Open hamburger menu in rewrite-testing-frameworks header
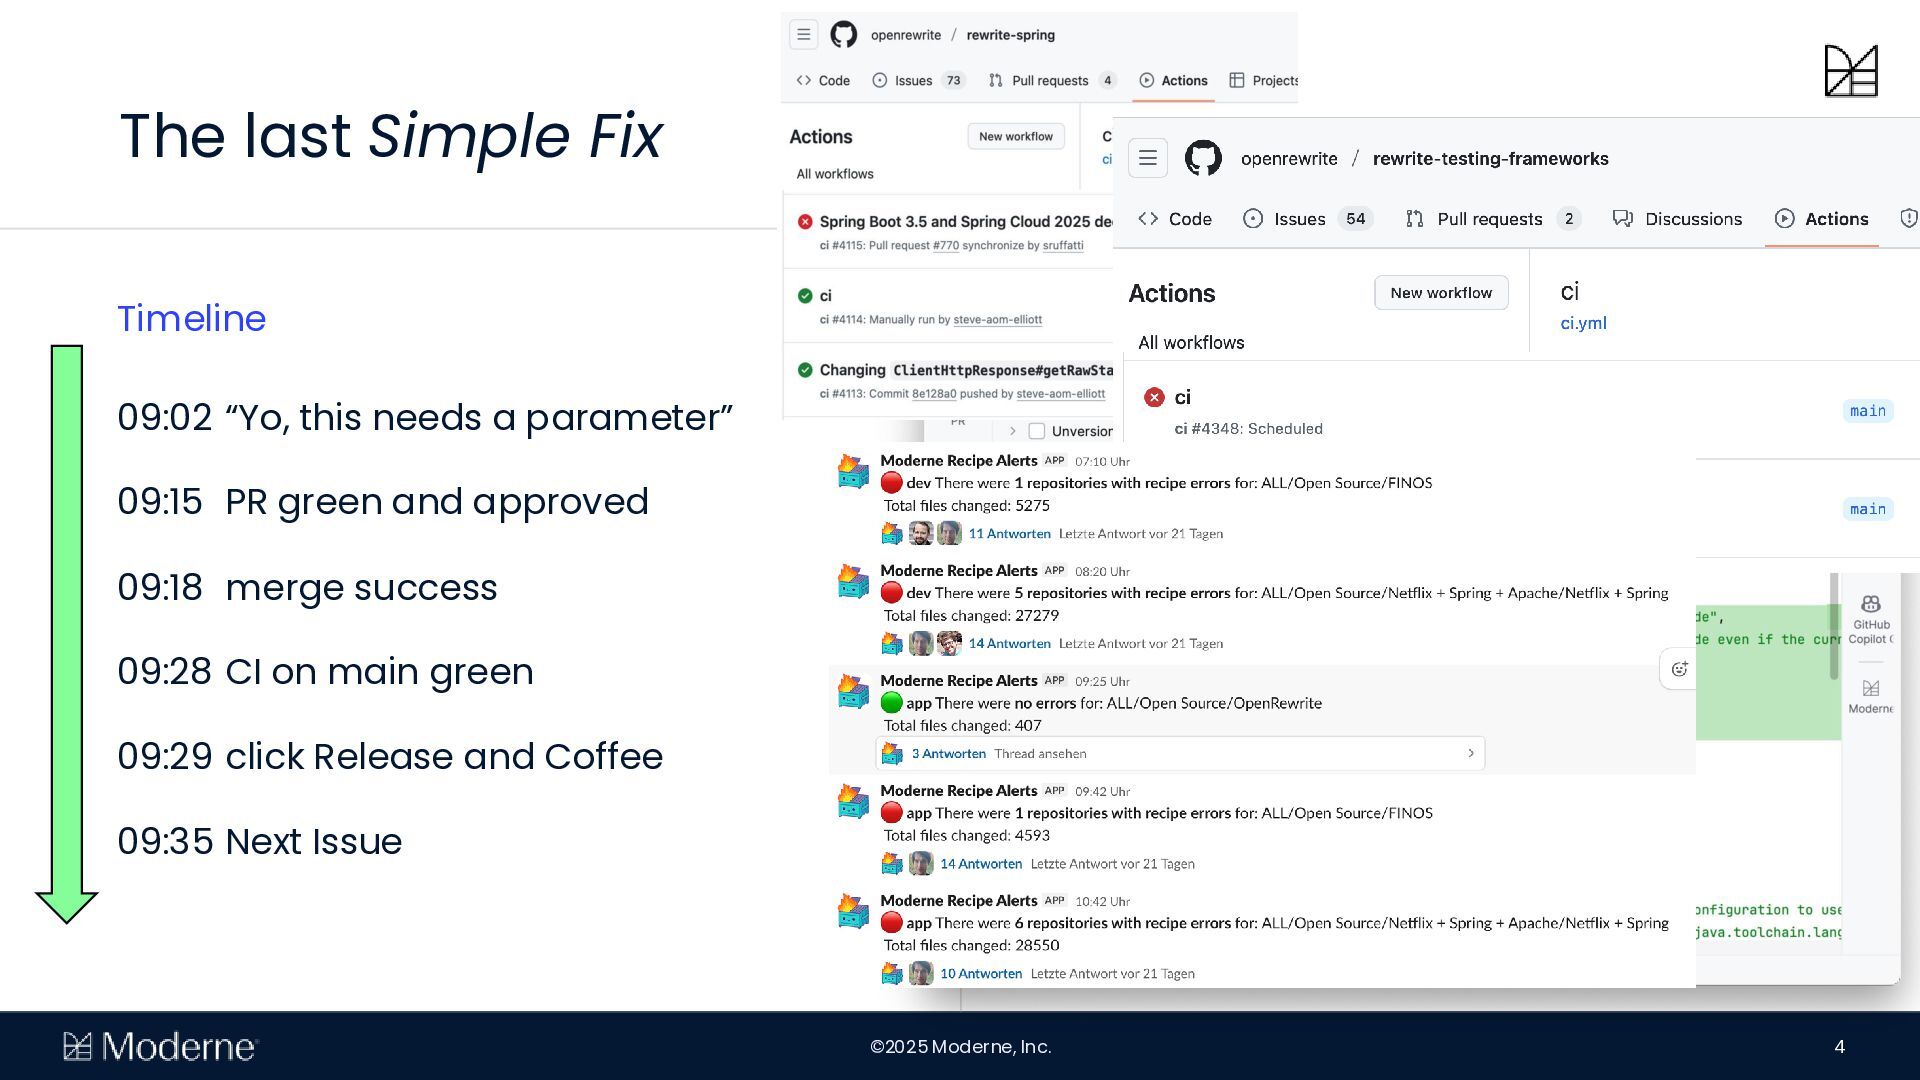The width and height of the screenshot is (1920, 1080). click(1147, 158)
